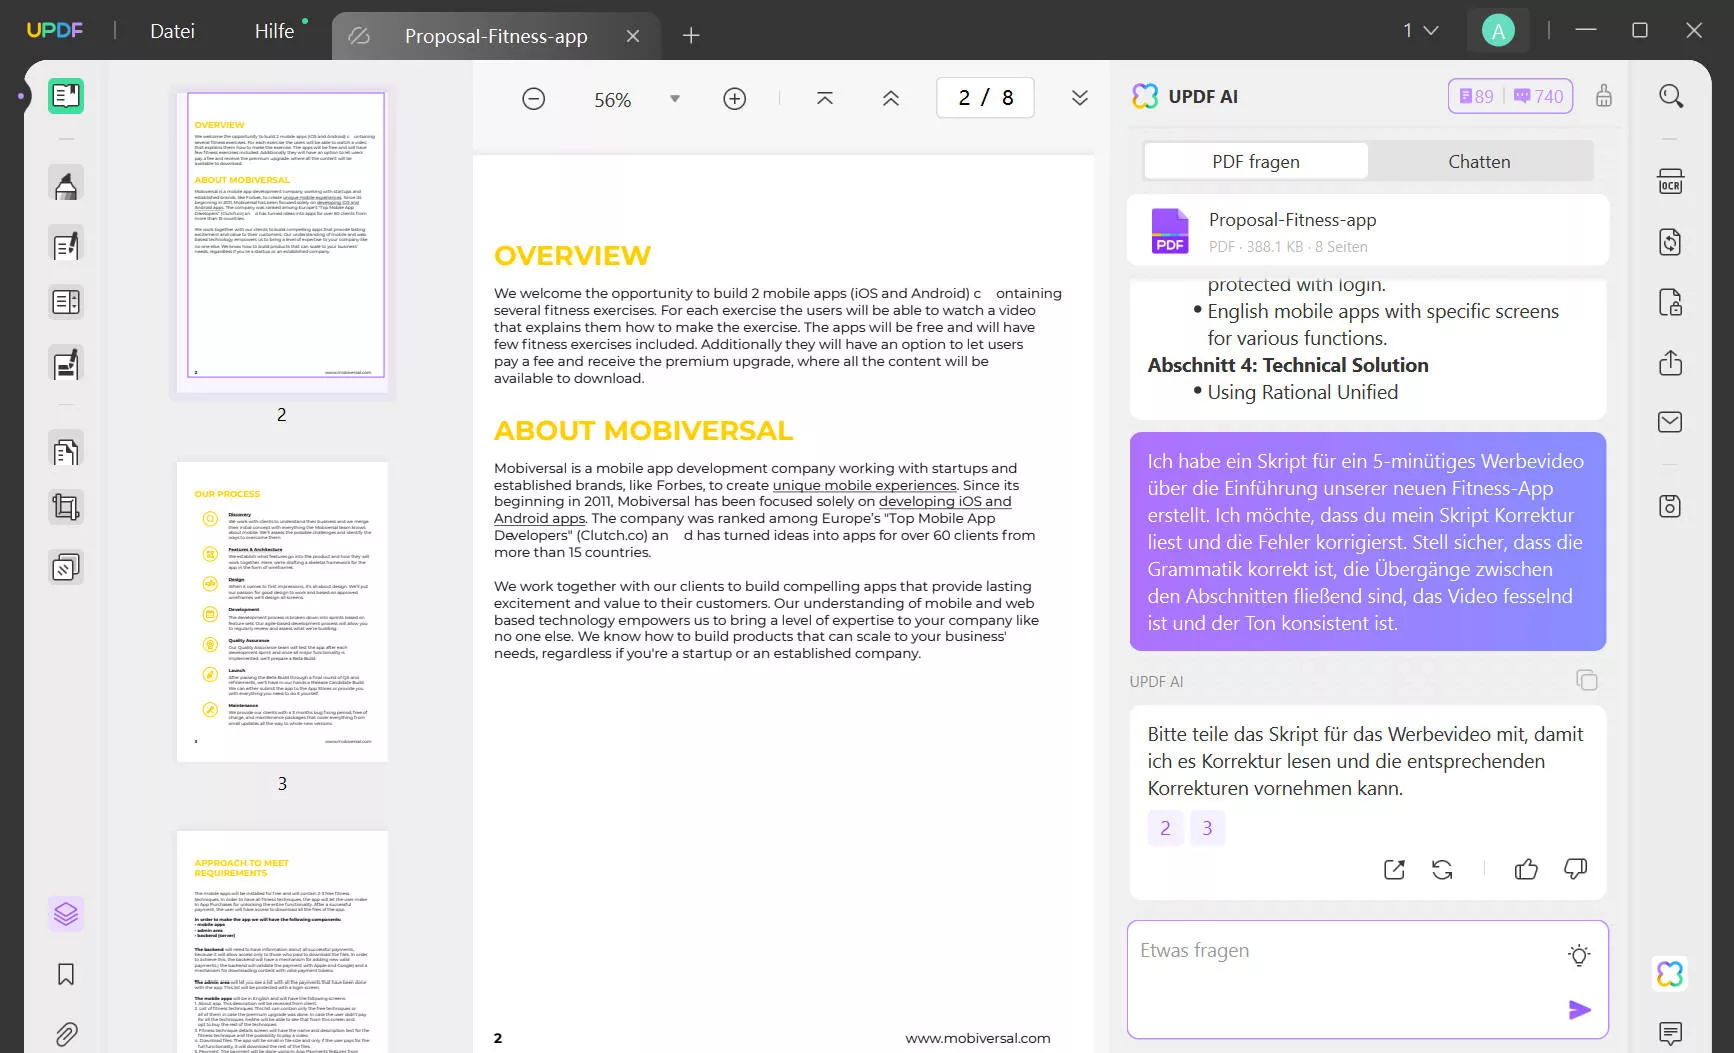Screen dimensions: 1734x1053
Task: Open the Bookmarks panel icon
Action: click(66, 974)
